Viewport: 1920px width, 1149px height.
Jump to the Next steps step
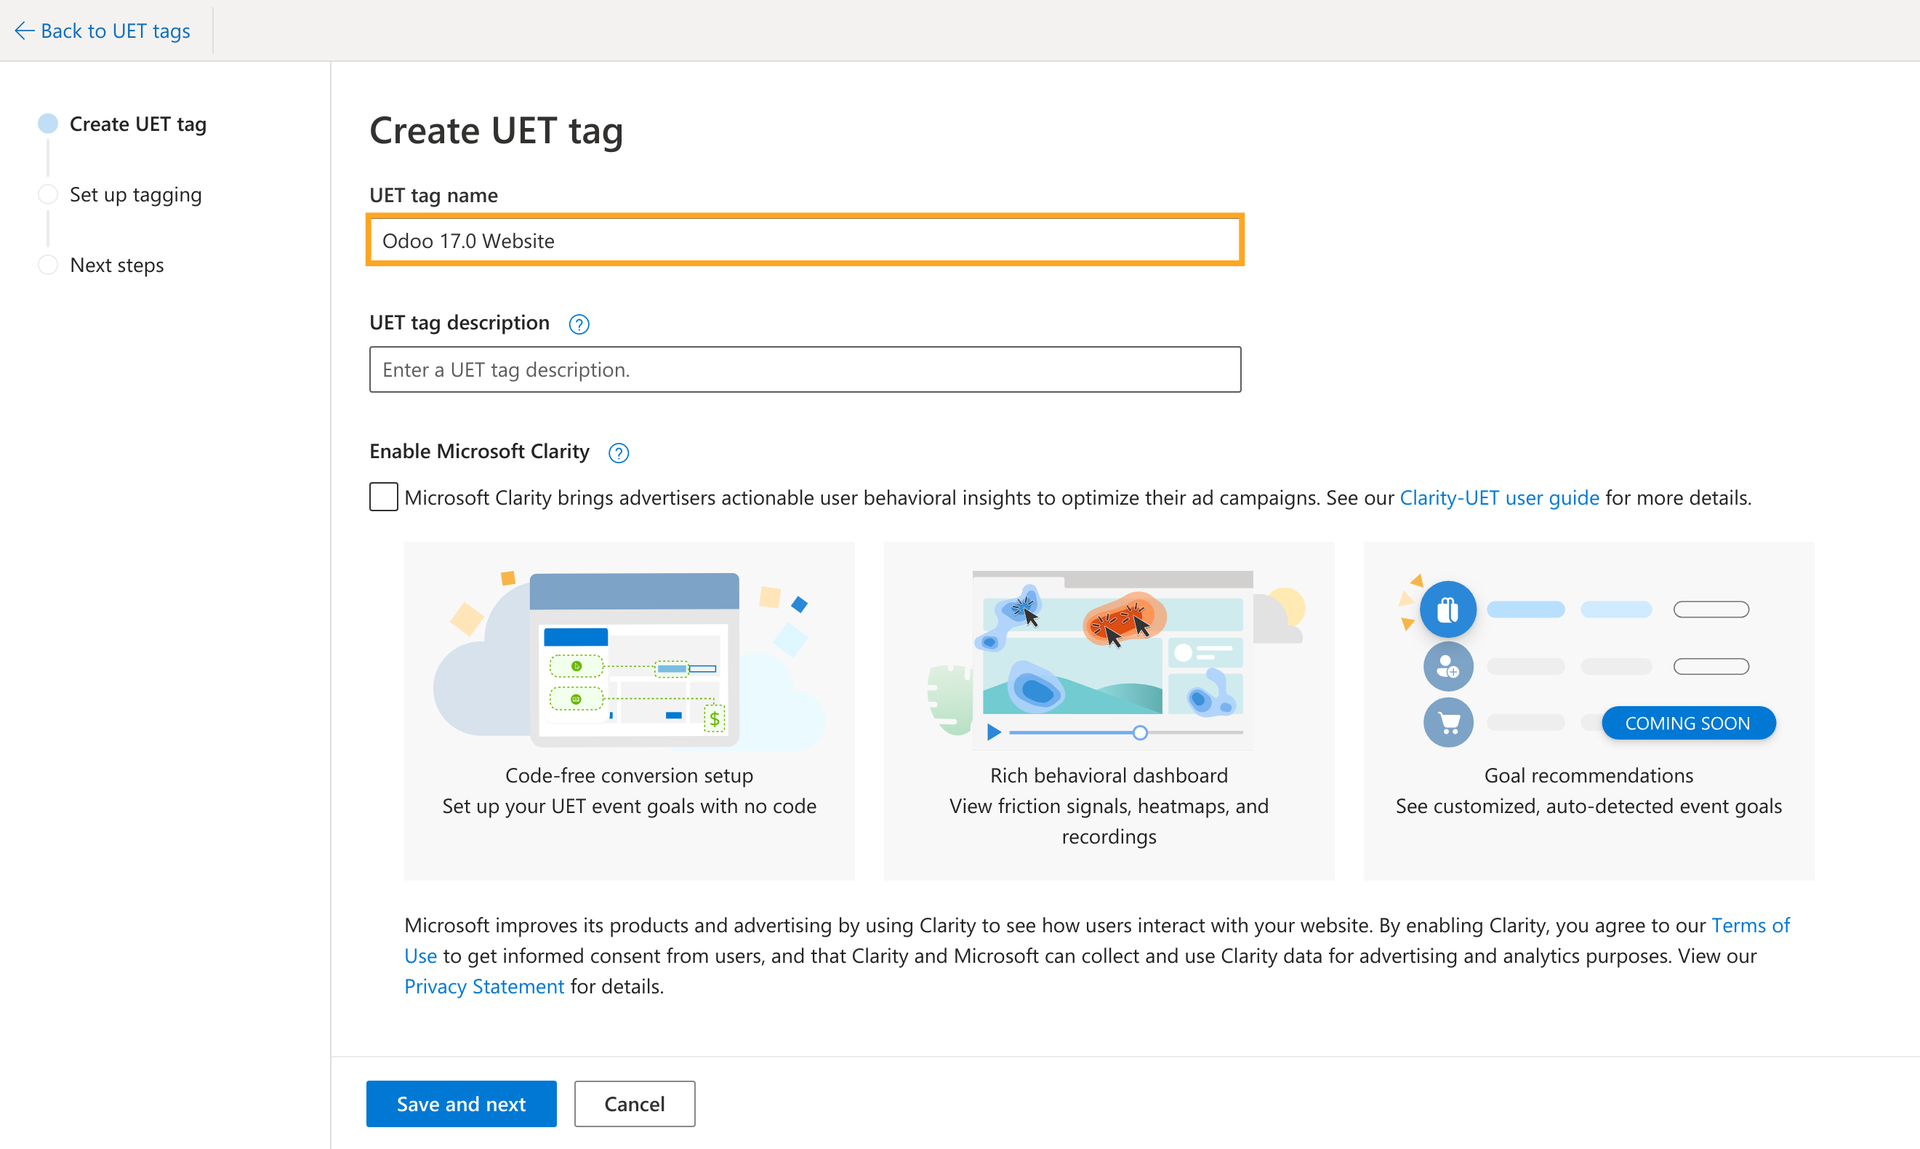tap(116, 265)
